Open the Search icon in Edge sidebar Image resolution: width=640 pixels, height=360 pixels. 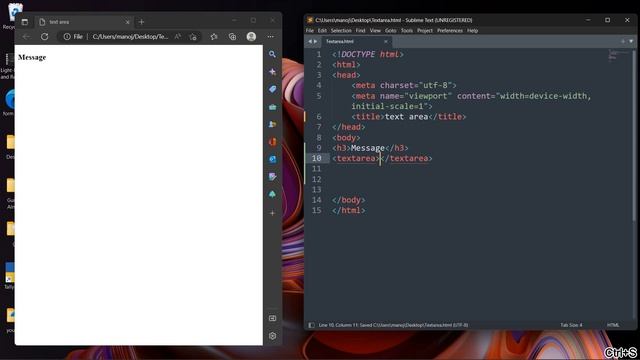click(272, 54)
